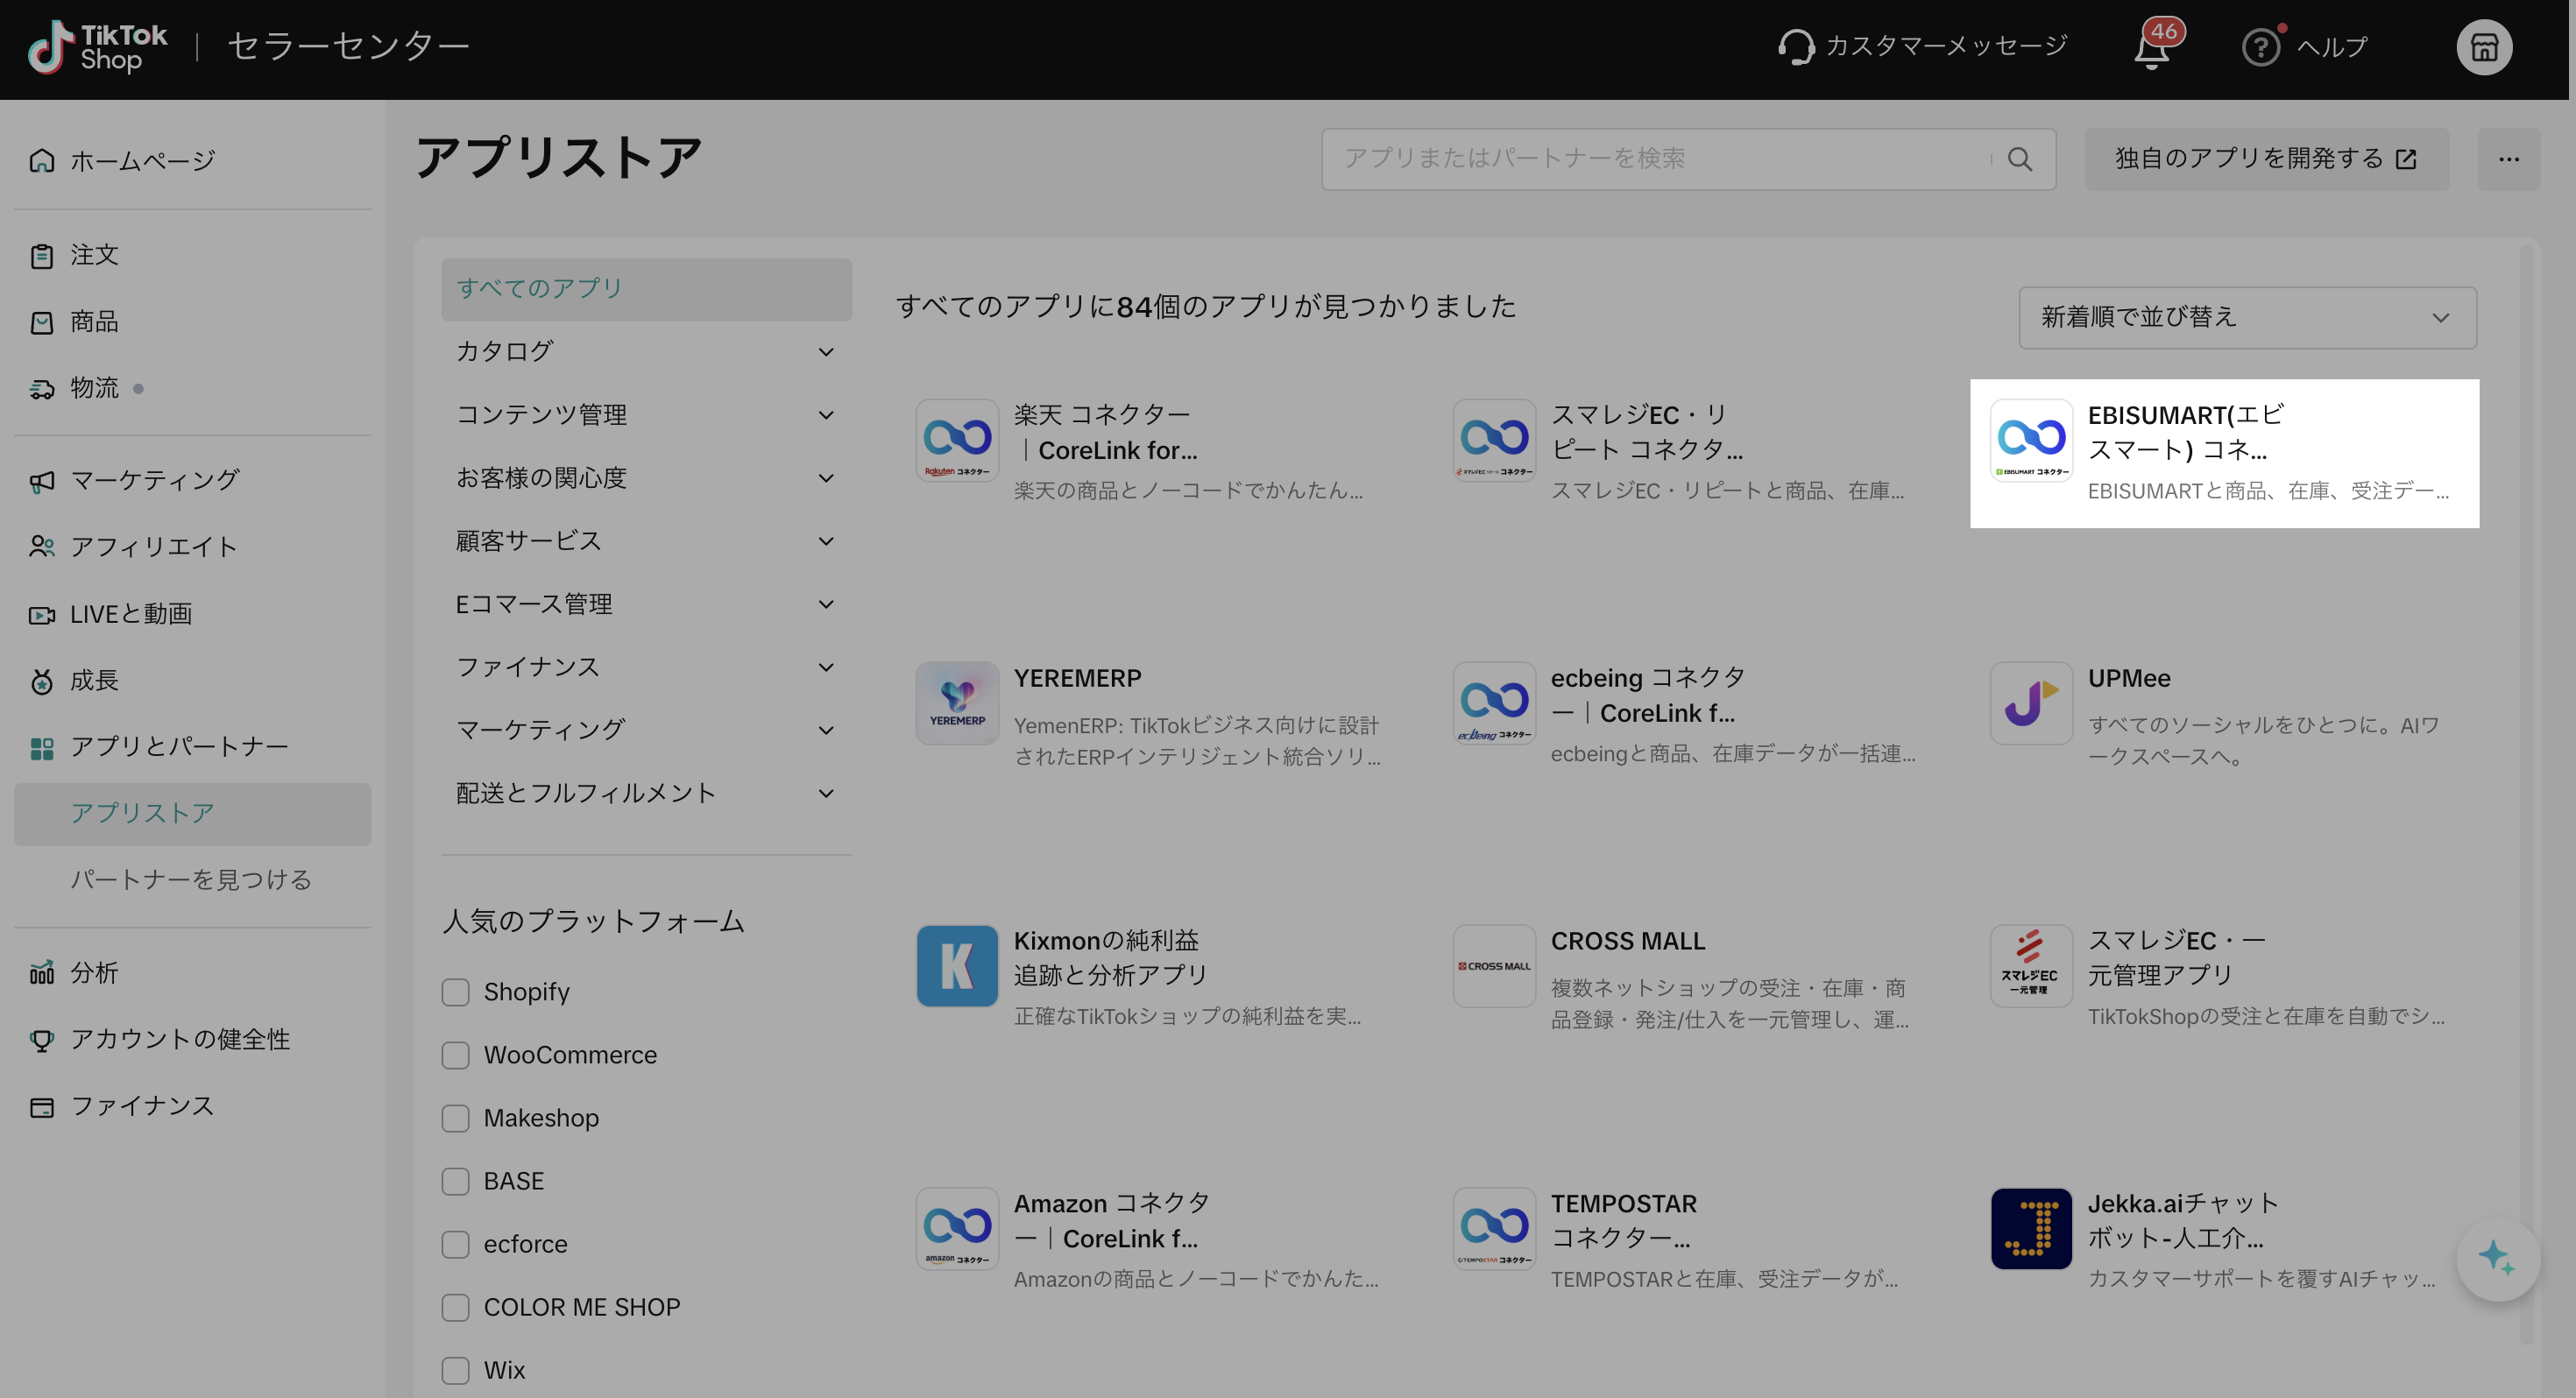The image size is (2576, 1398).
Task: Focus the app or partner search field
Action: point(1660,159)
